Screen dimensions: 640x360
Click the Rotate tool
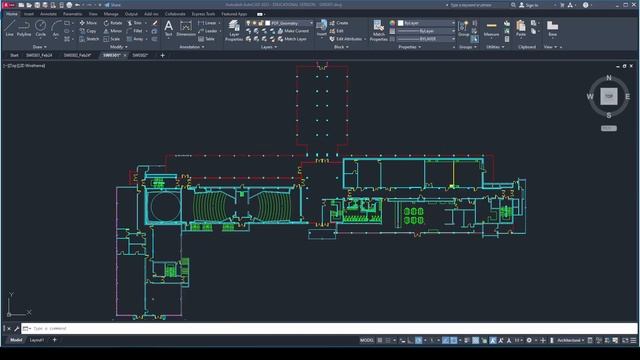coord(113,23)
